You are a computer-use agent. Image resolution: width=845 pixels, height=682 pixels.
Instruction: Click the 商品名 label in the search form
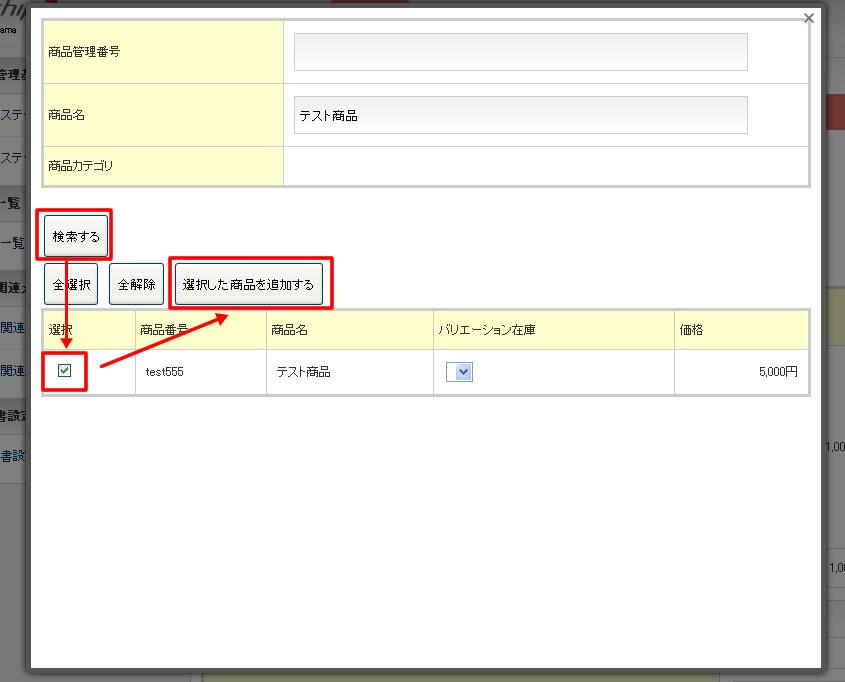pyautogui.click(x=67, y=115)
